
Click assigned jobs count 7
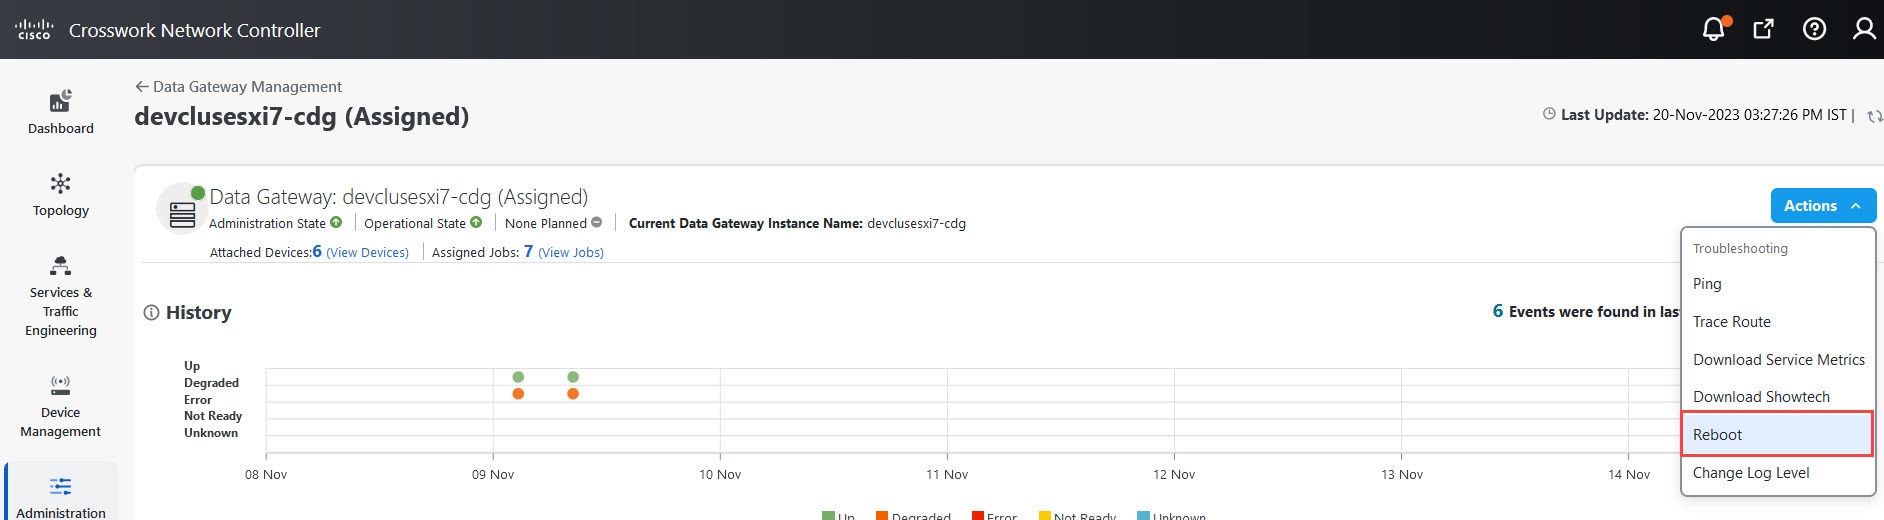(528, 252)
